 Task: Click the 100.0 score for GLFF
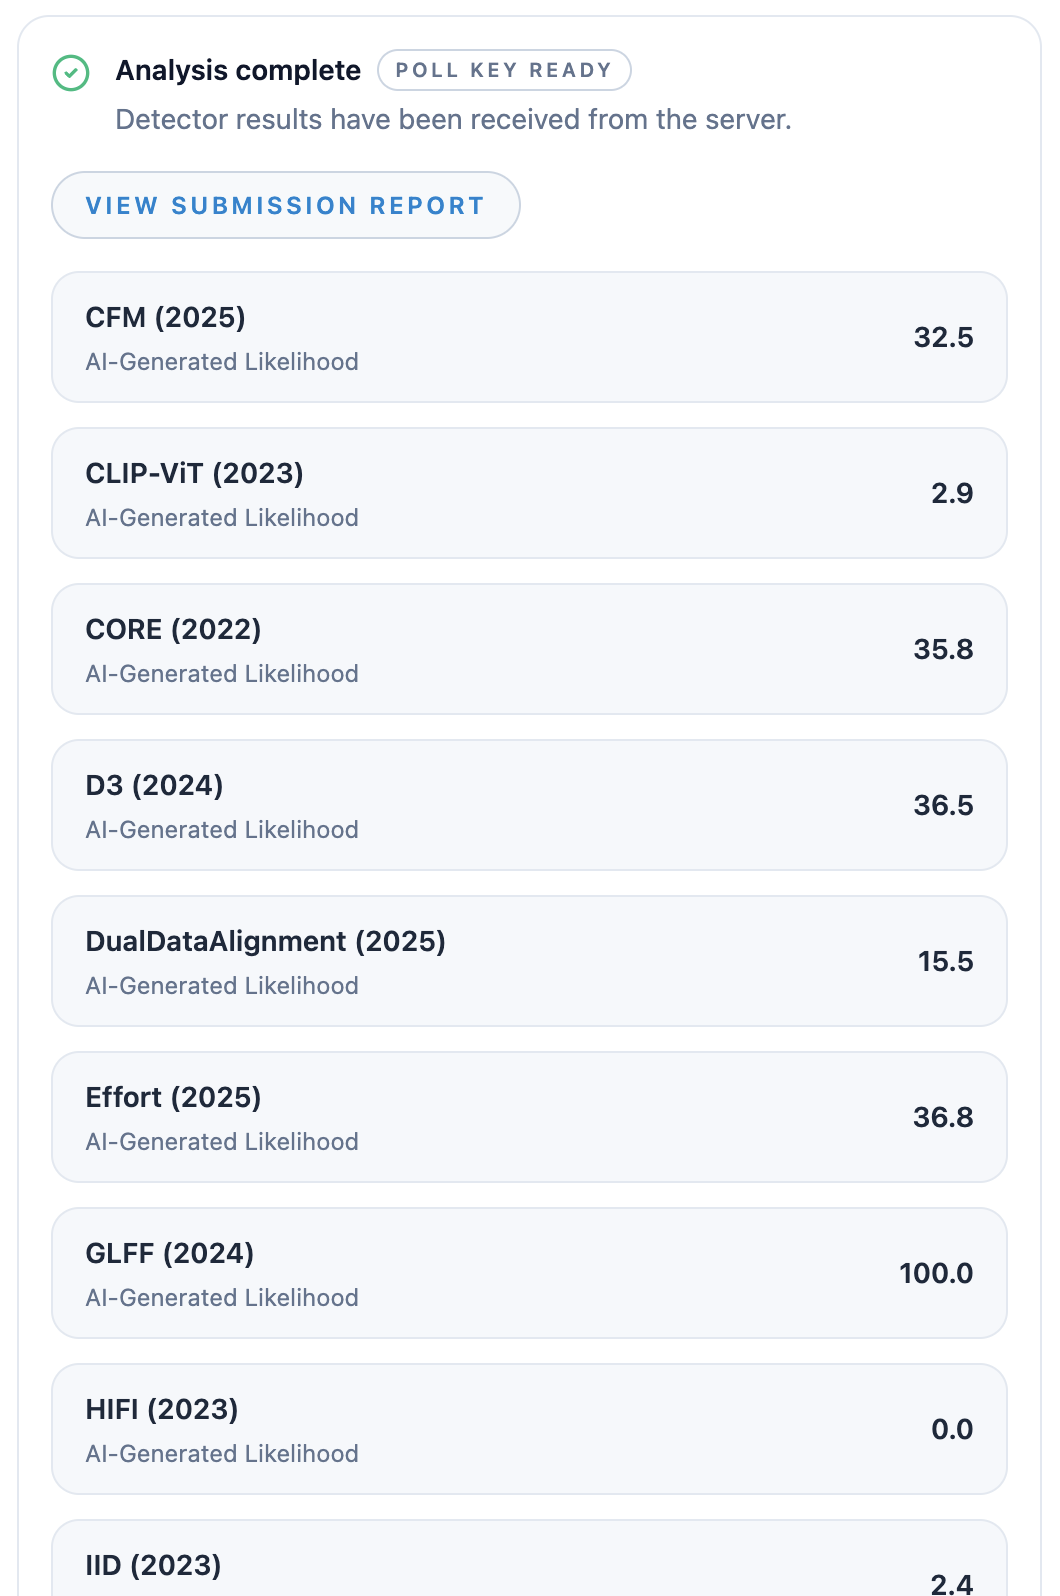tap(936, 1273)
